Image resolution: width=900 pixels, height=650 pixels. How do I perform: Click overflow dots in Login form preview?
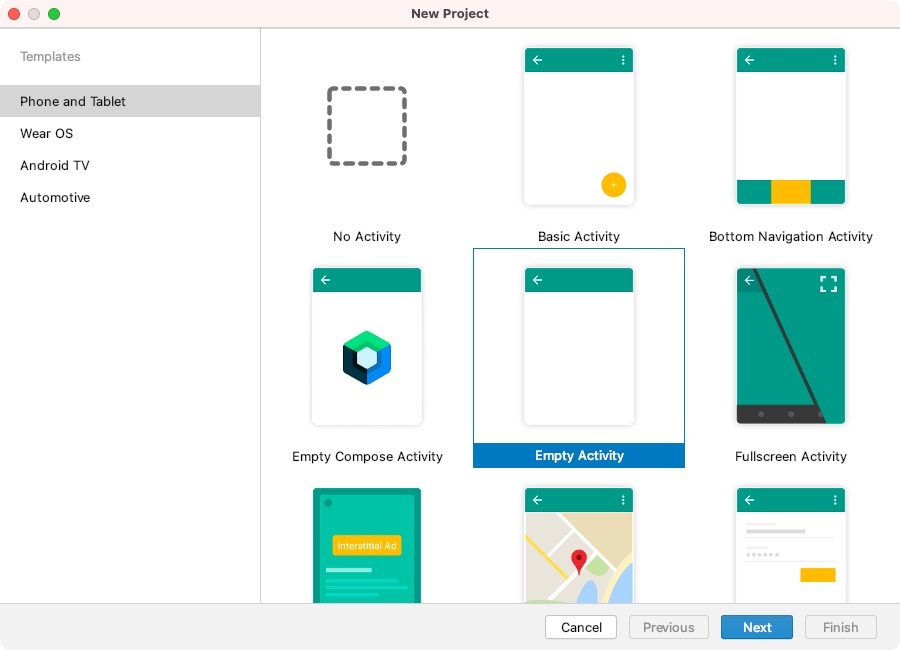(835, 500)
